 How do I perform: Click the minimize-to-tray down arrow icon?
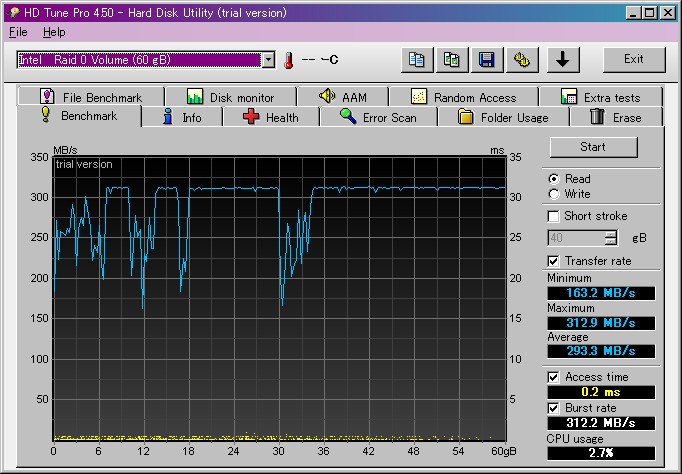(x=563, y=60)
